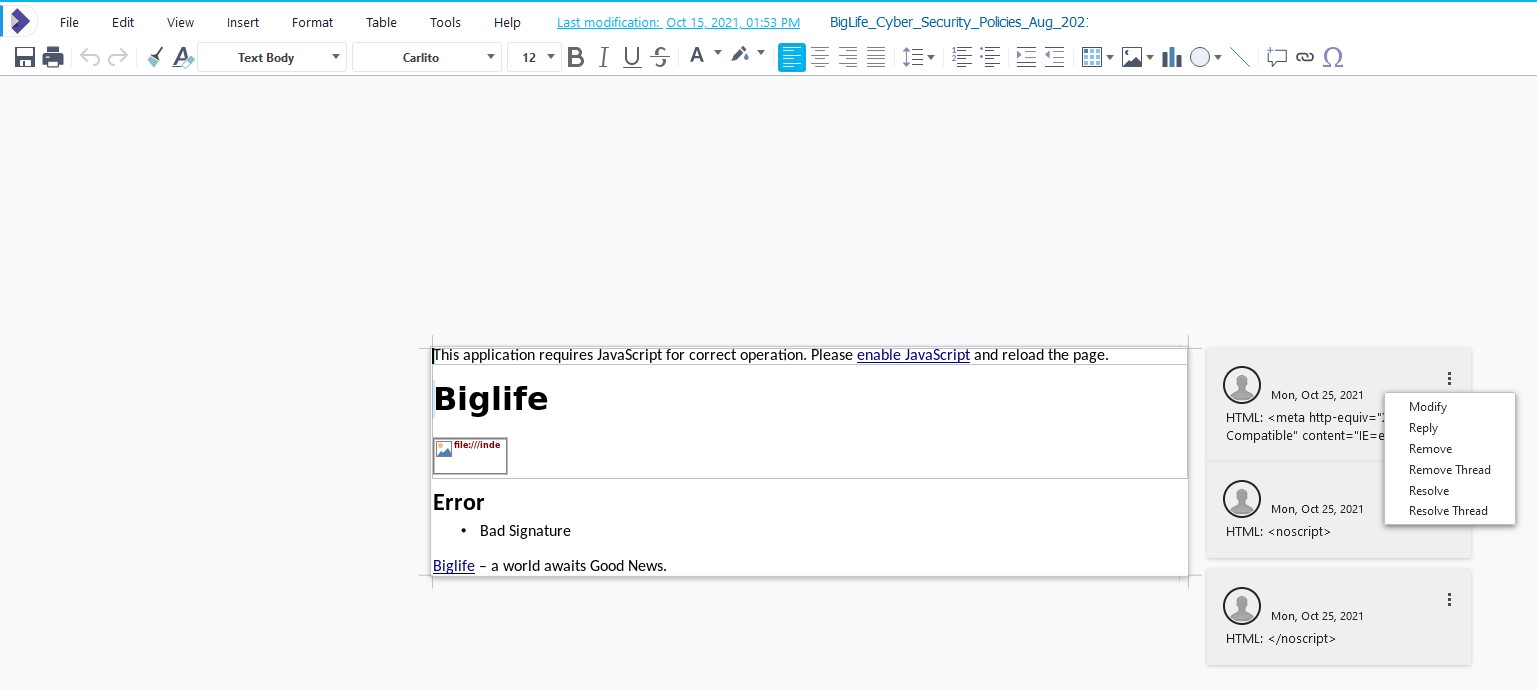Clear direct formatting with the eraser icon
This screenshot has height=690, width=1537.
pyautogui.click(x=183, y=57)
